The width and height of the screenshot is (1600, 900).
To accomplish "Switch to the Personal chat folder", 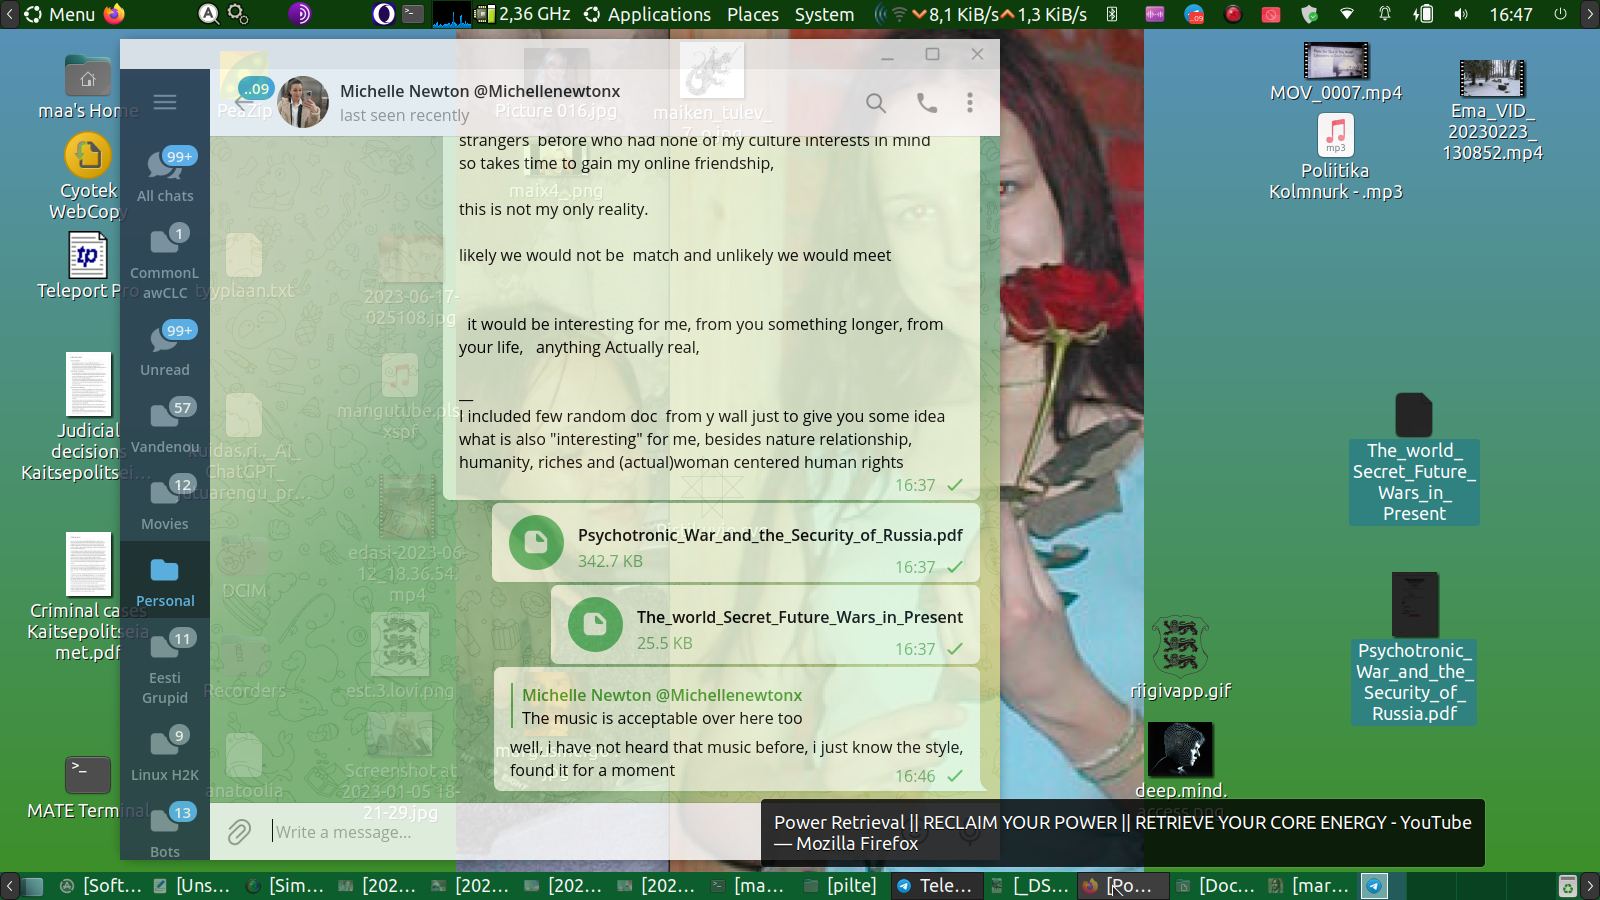I will pyautogui.click(x=165, y=579).
